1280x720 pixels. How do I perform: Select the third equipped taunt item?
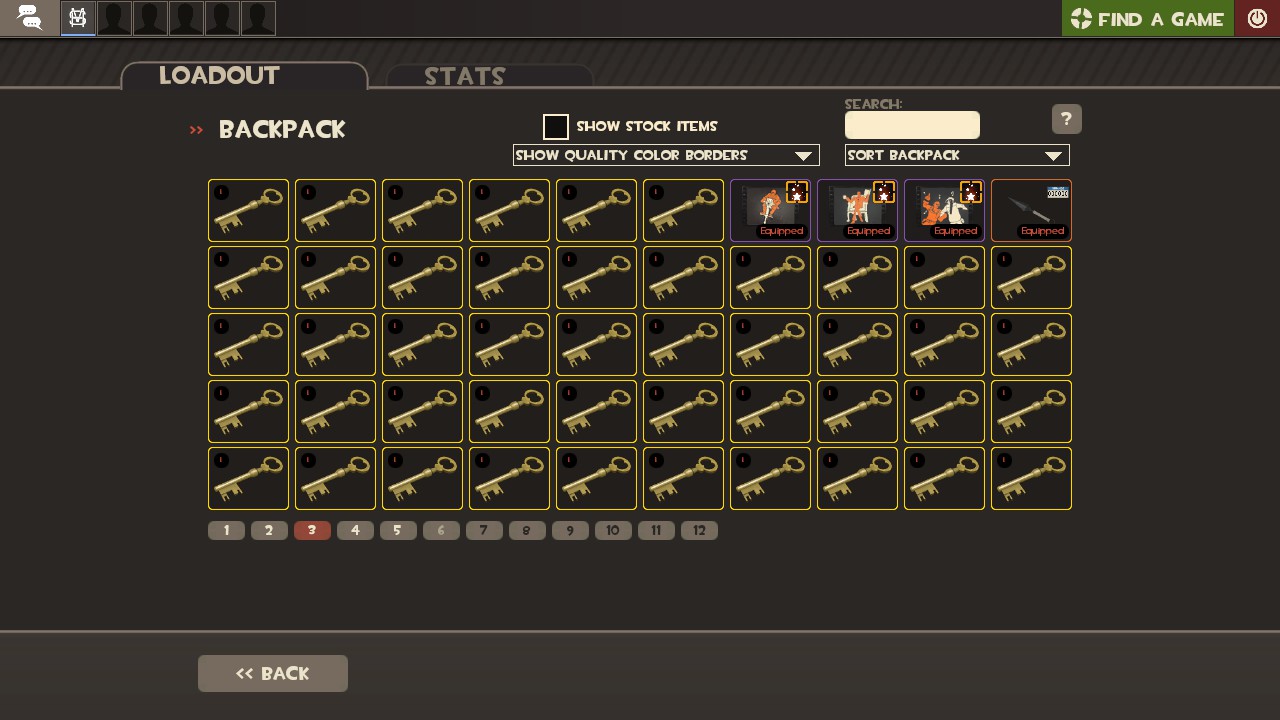(944, 211)
